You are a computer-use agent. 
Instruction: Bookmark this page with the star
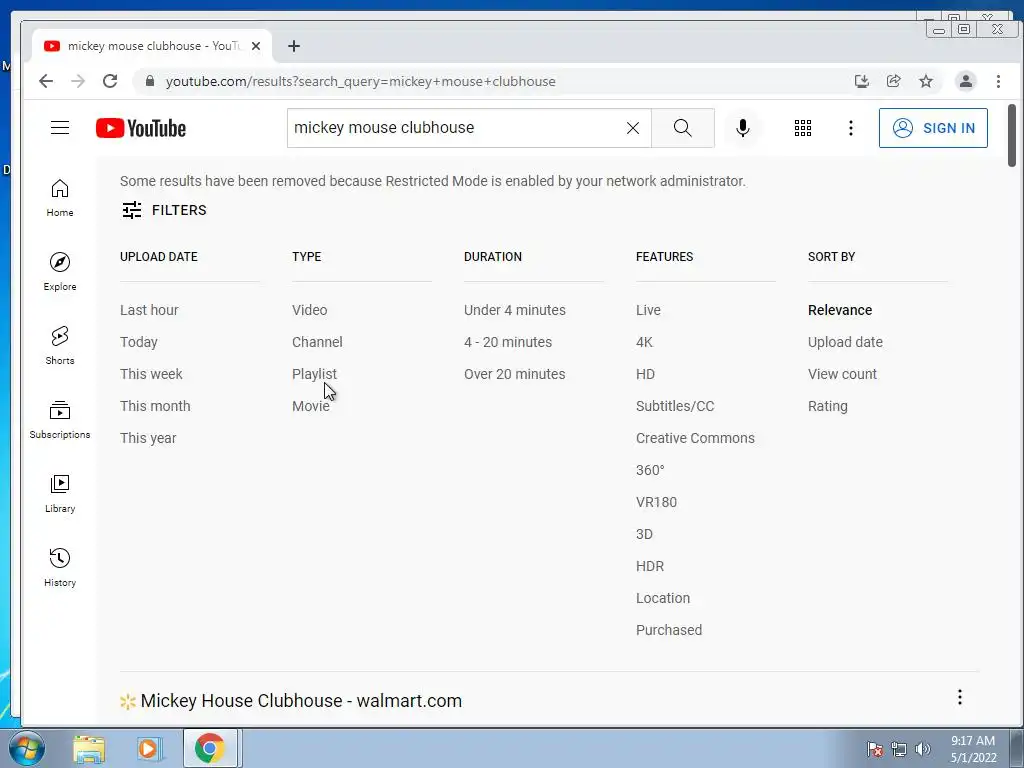click(925, 81)
